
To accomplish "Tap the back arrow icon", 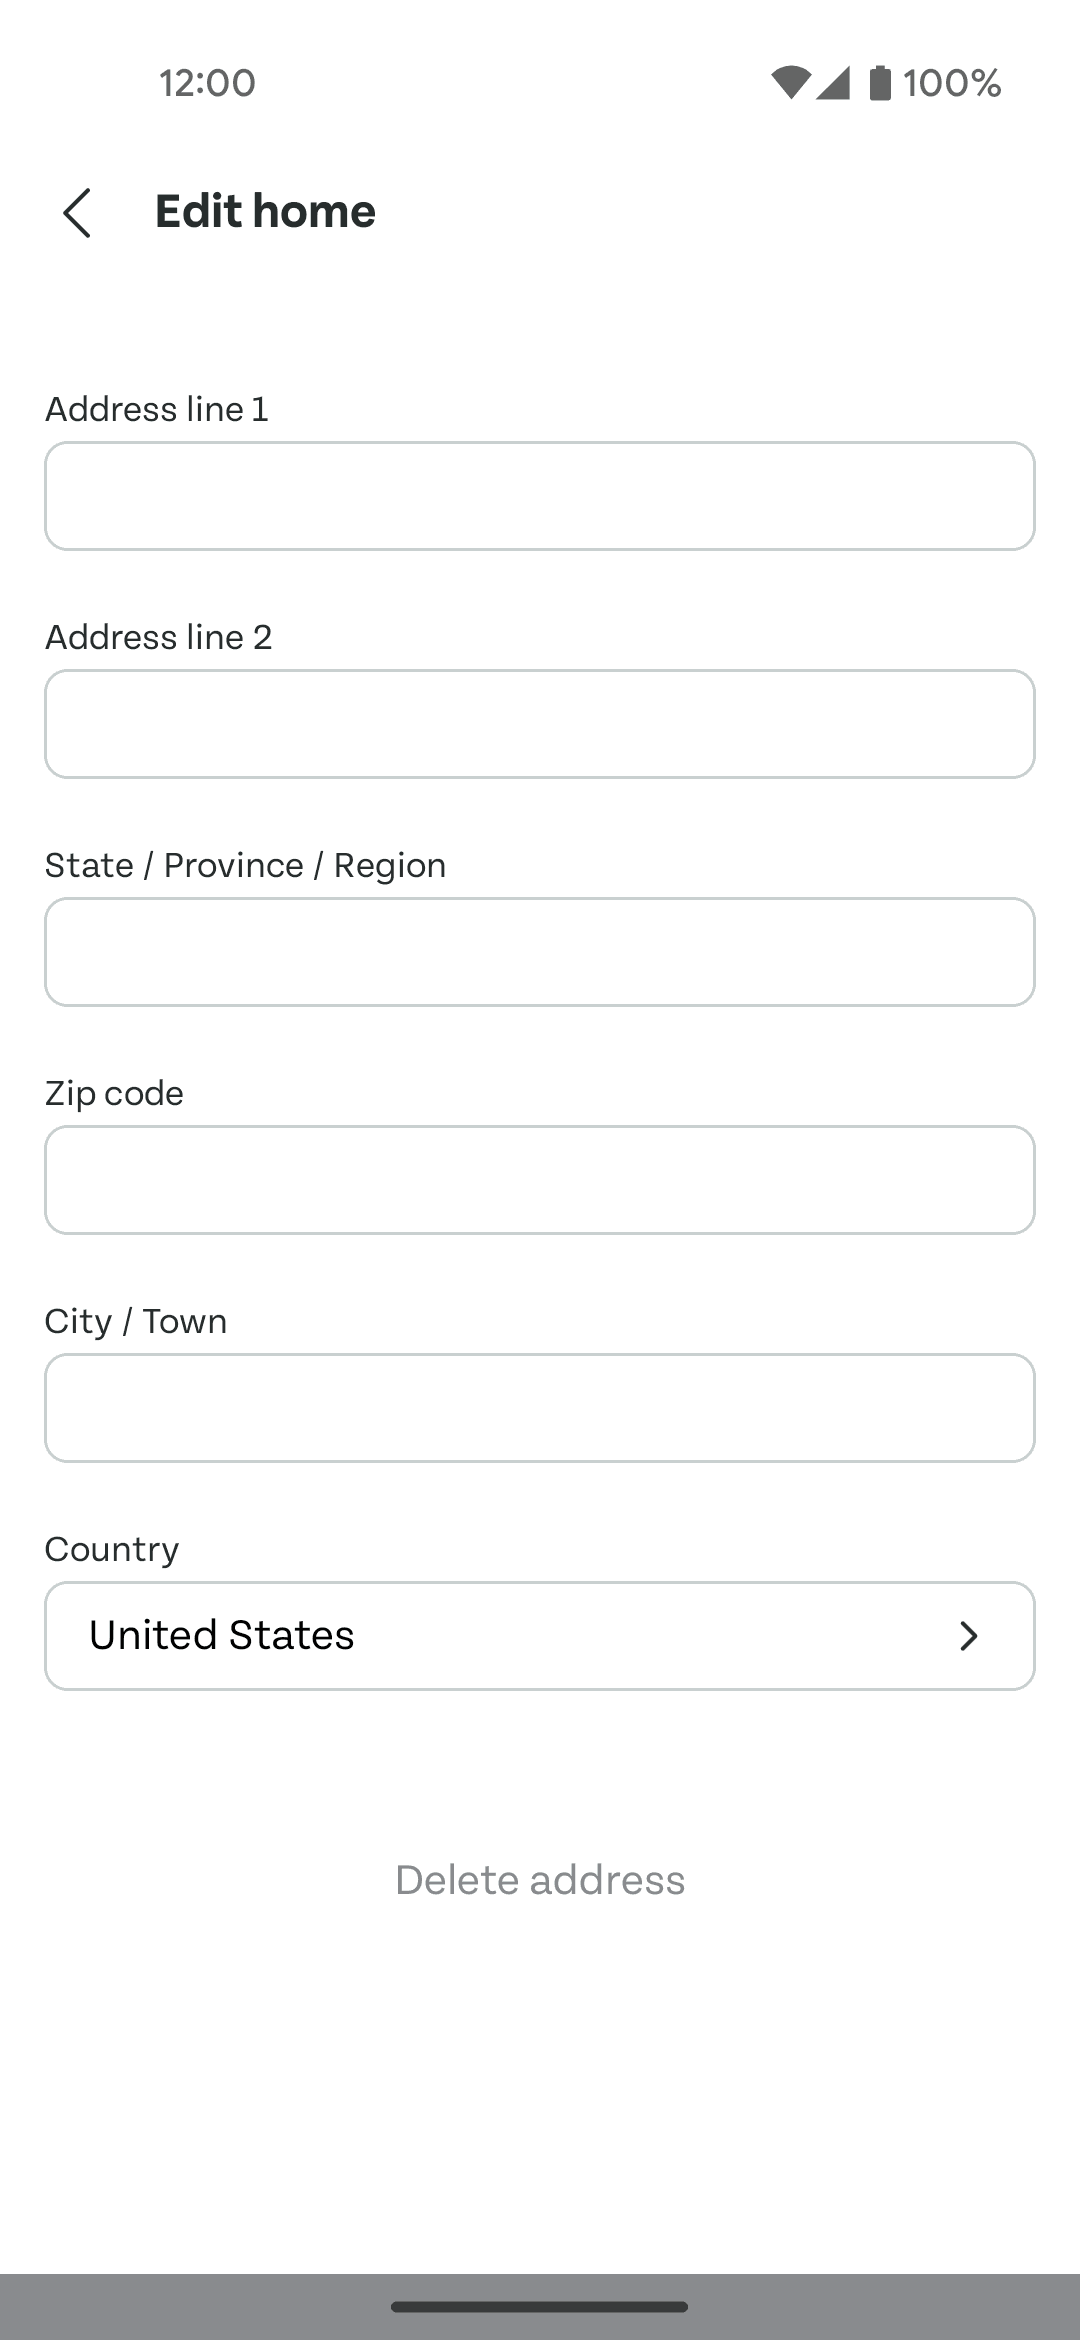I will point(77,212).
